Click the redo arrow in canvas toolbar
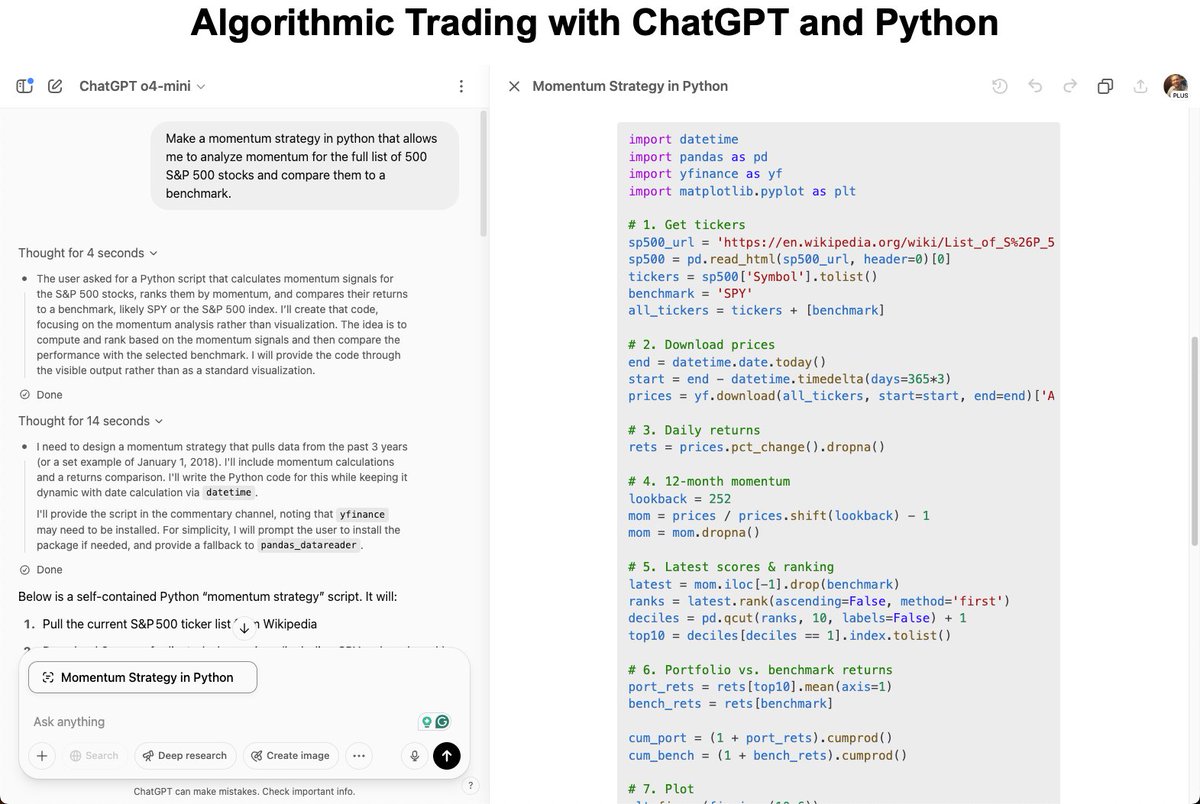1200x804 pixels. [1070, 87]
